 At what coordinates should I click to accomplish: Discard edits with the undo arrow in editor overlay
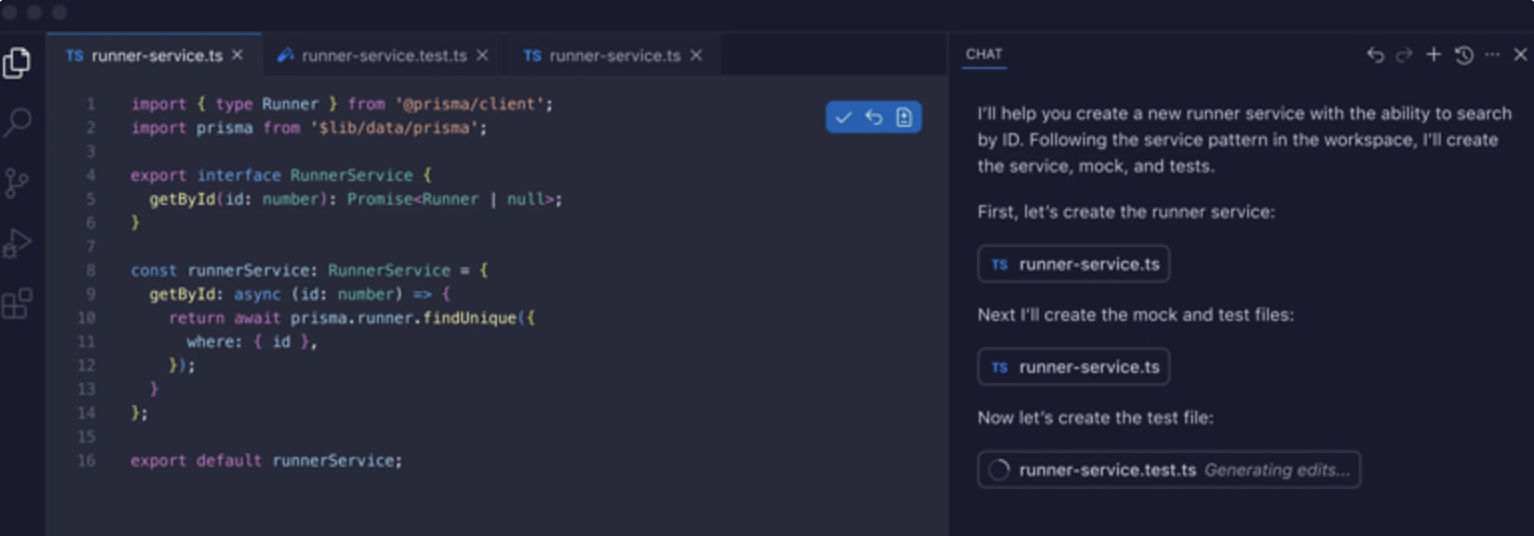(873, 117)
